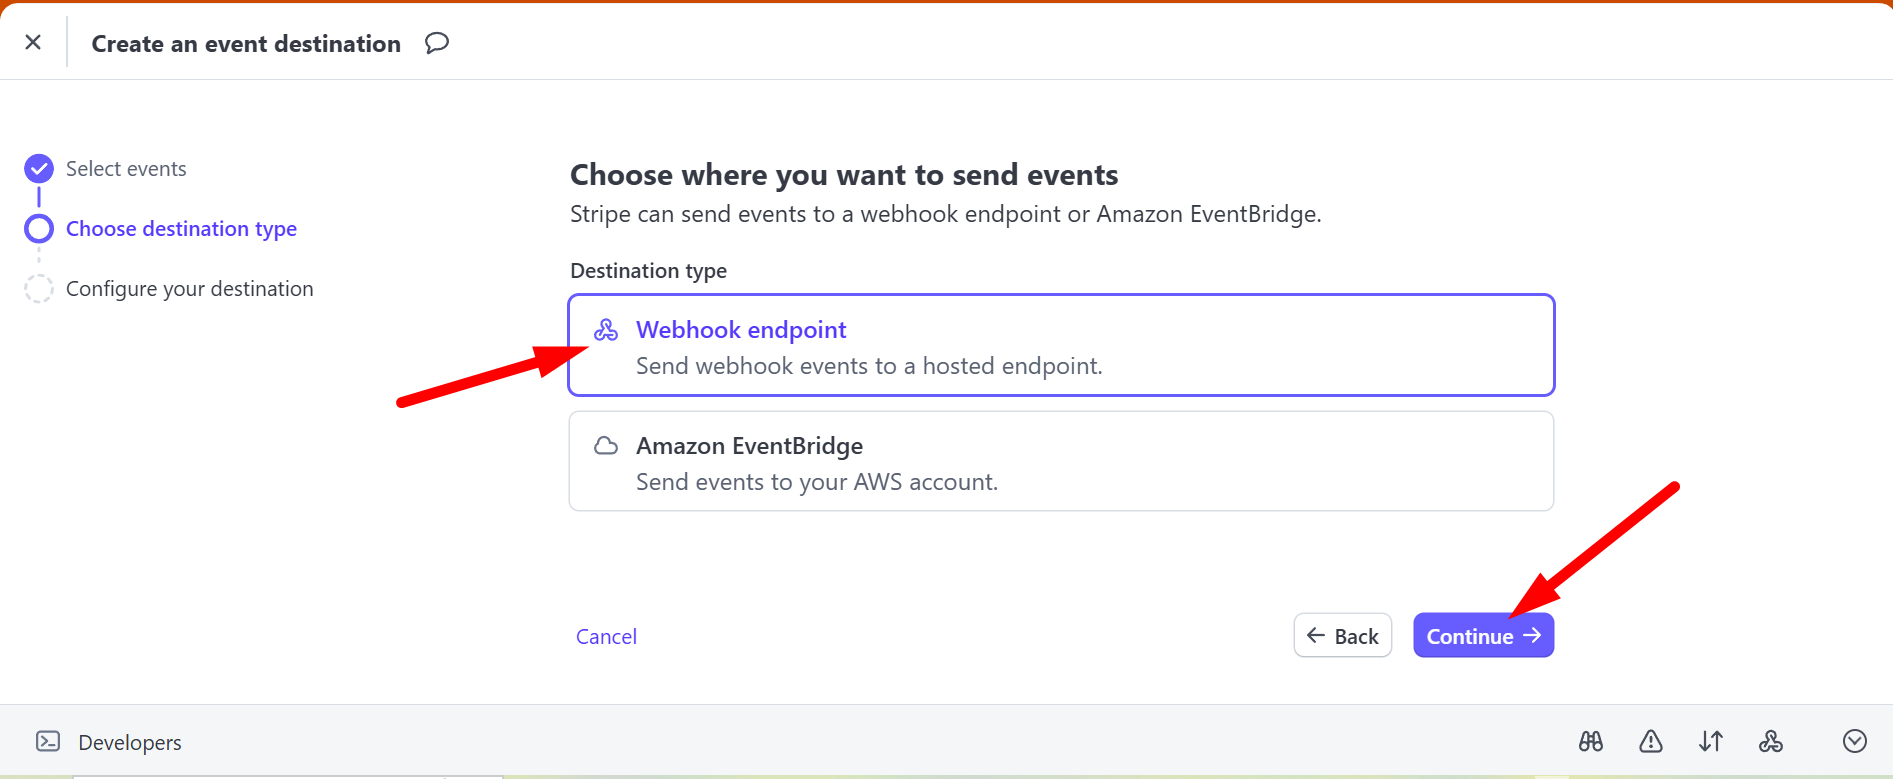Close the event destination dialog with X
Viewport: 1893px width, 779px height.
point(33,42)
